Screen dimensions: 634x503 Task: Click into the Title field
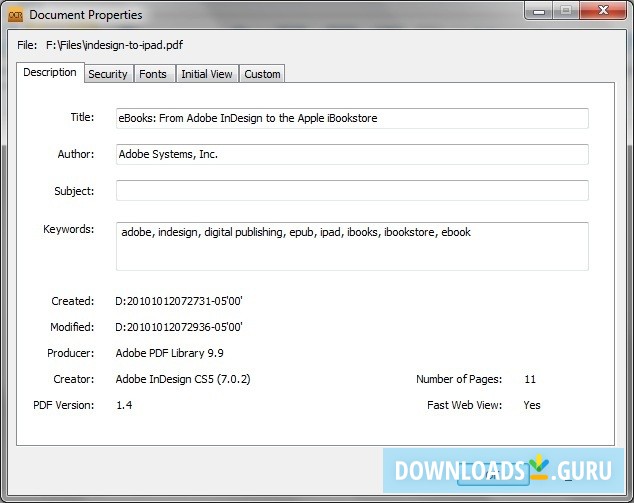coord(352,118)
